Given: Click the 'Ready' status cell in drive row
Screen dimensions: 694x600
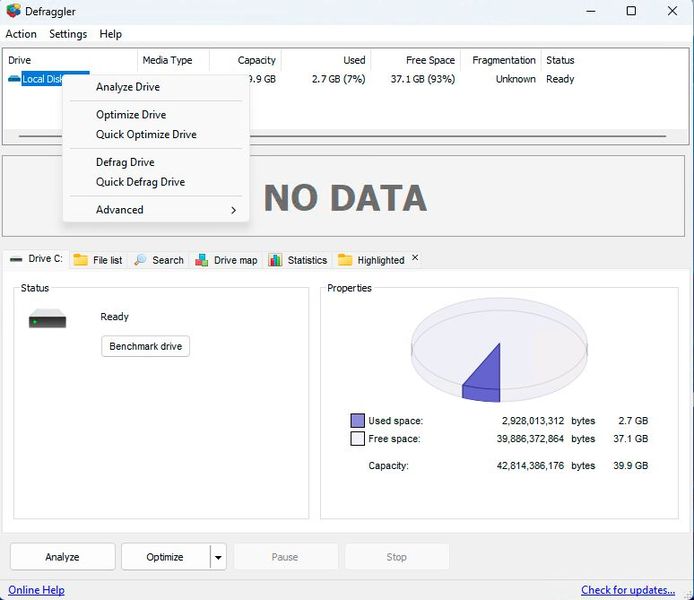Looking at the screenshot, I should click(x=560, y=79).
